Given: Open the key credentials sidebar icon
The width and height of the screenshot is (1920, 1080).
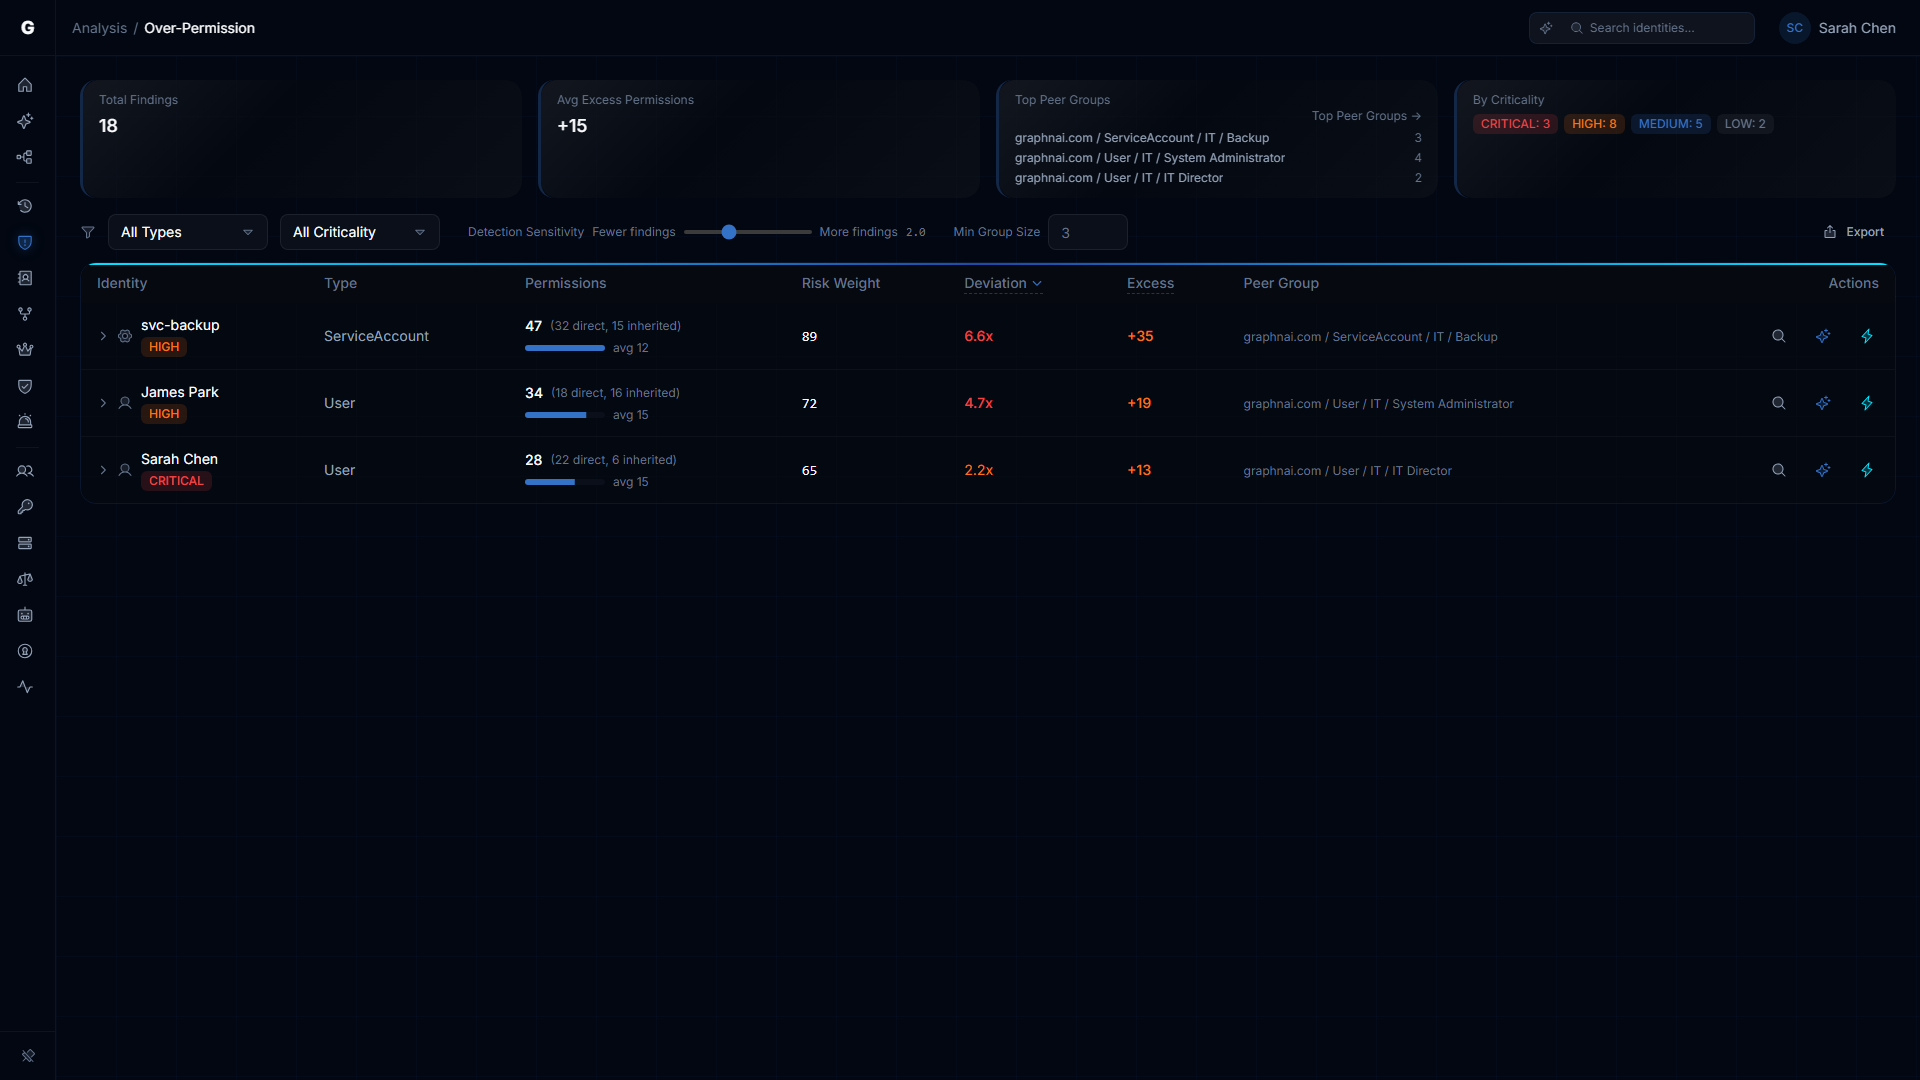Looking at the screenshot, I should (x=25, y=507).
